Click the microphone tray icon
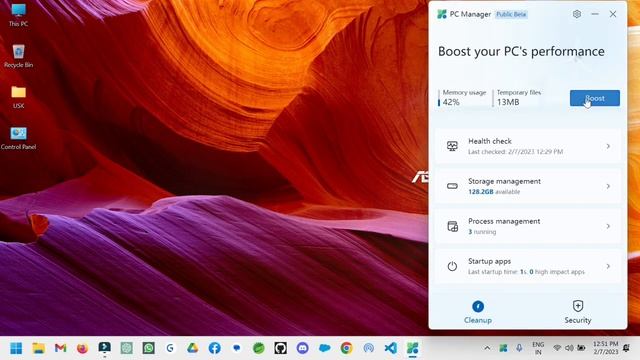 (519, 348)
